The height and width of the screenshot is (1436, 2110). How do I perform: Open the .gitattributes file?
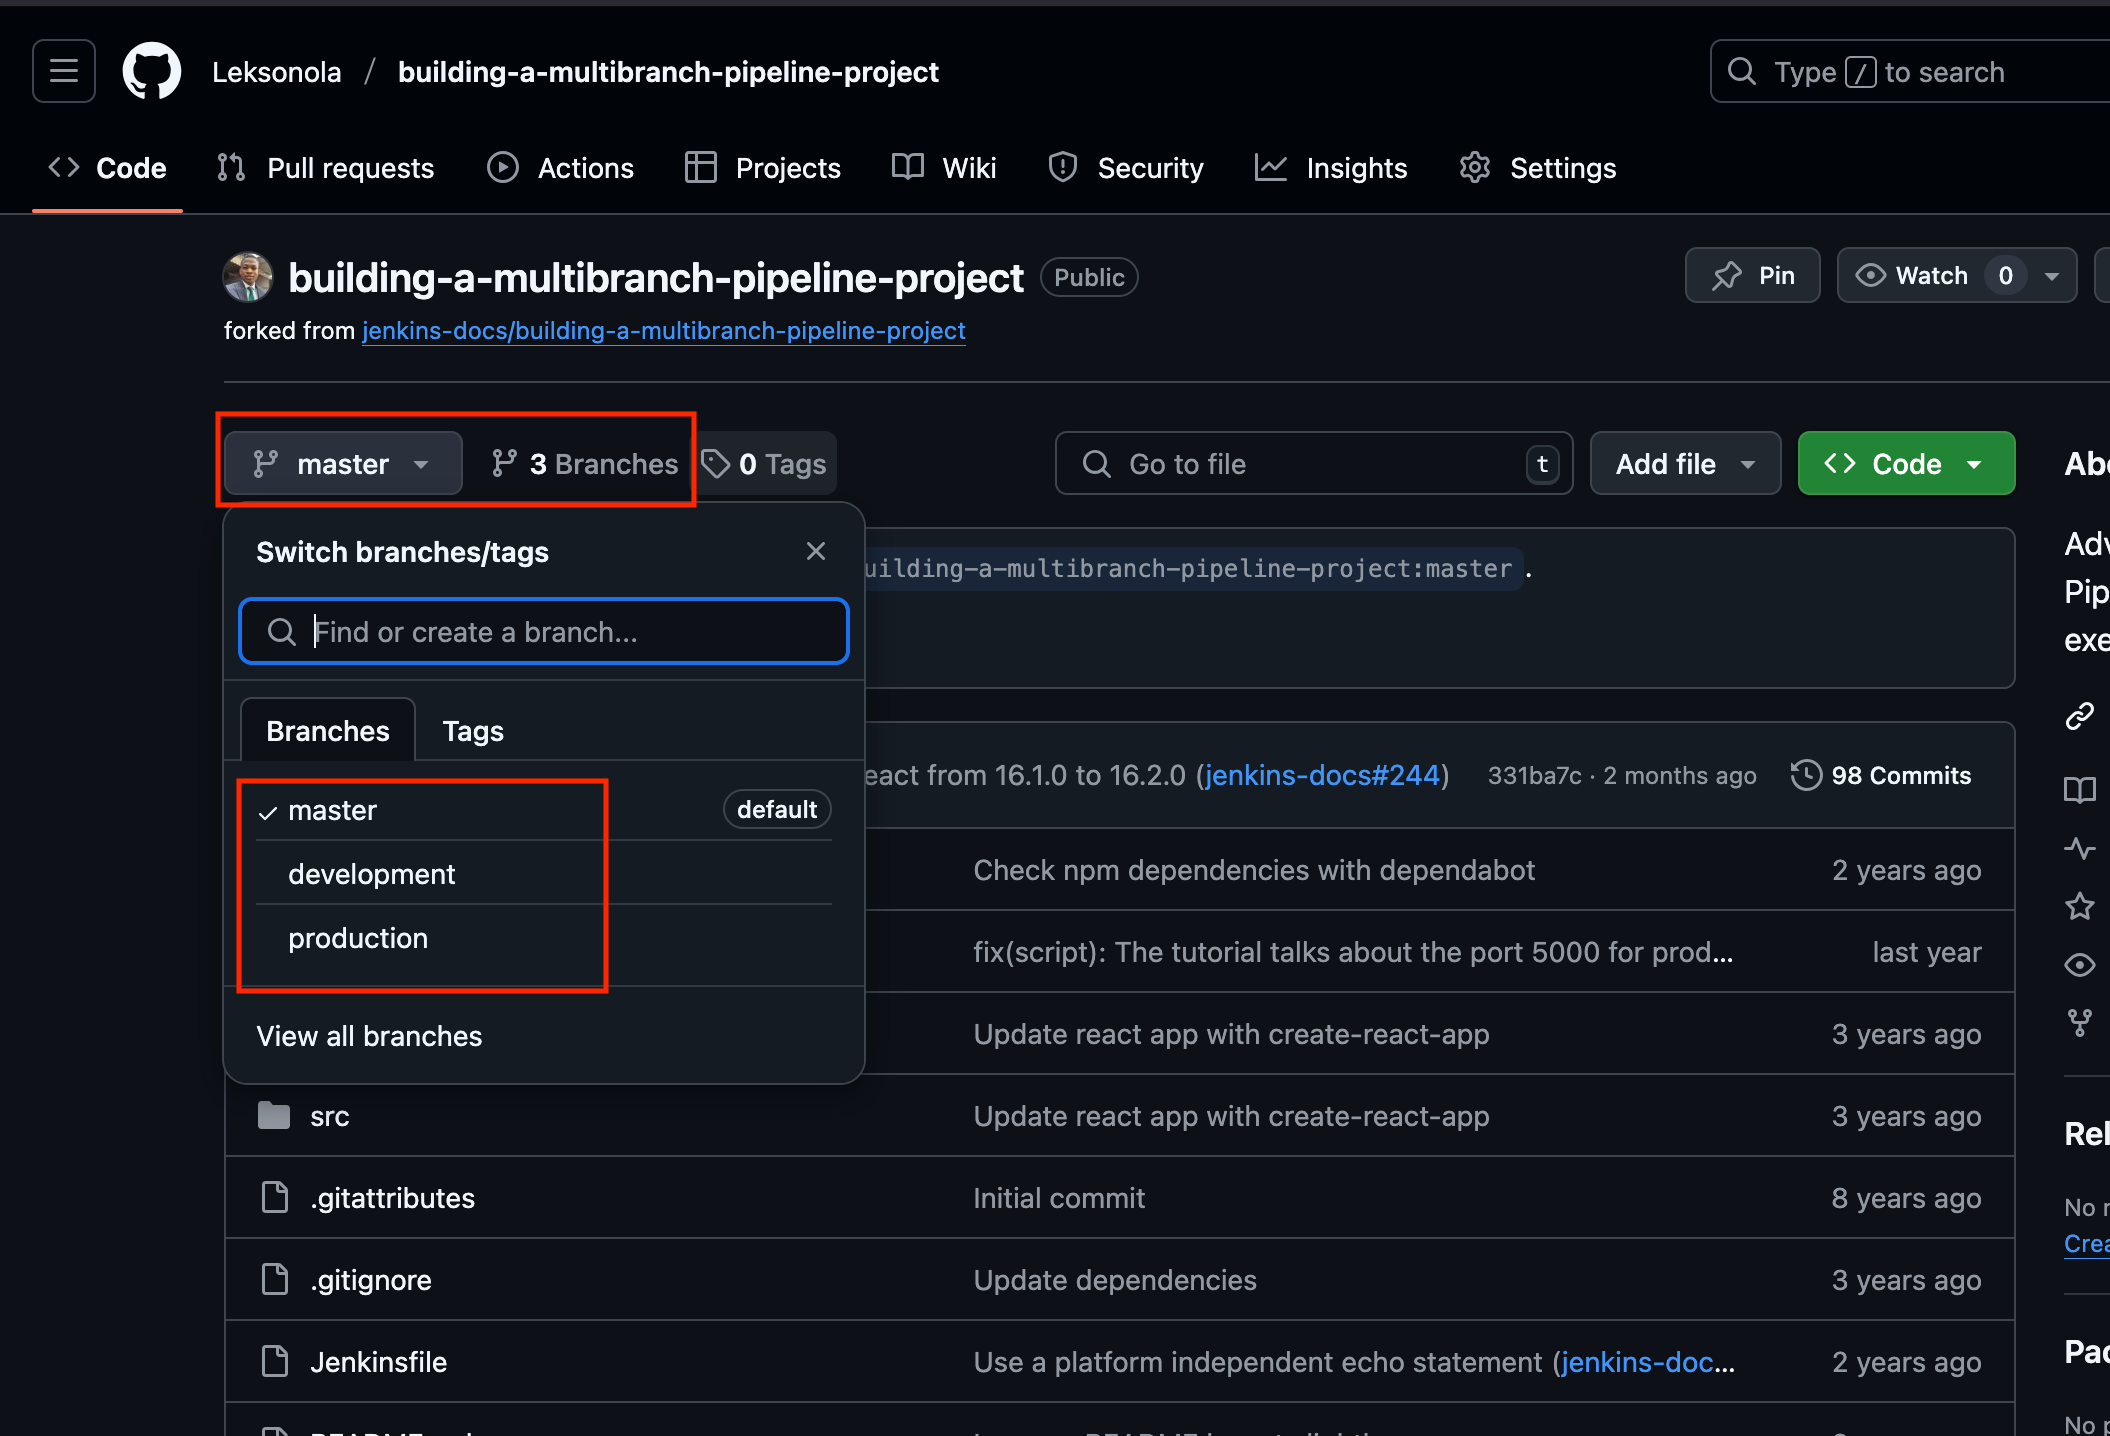[x=392, y=1198]
